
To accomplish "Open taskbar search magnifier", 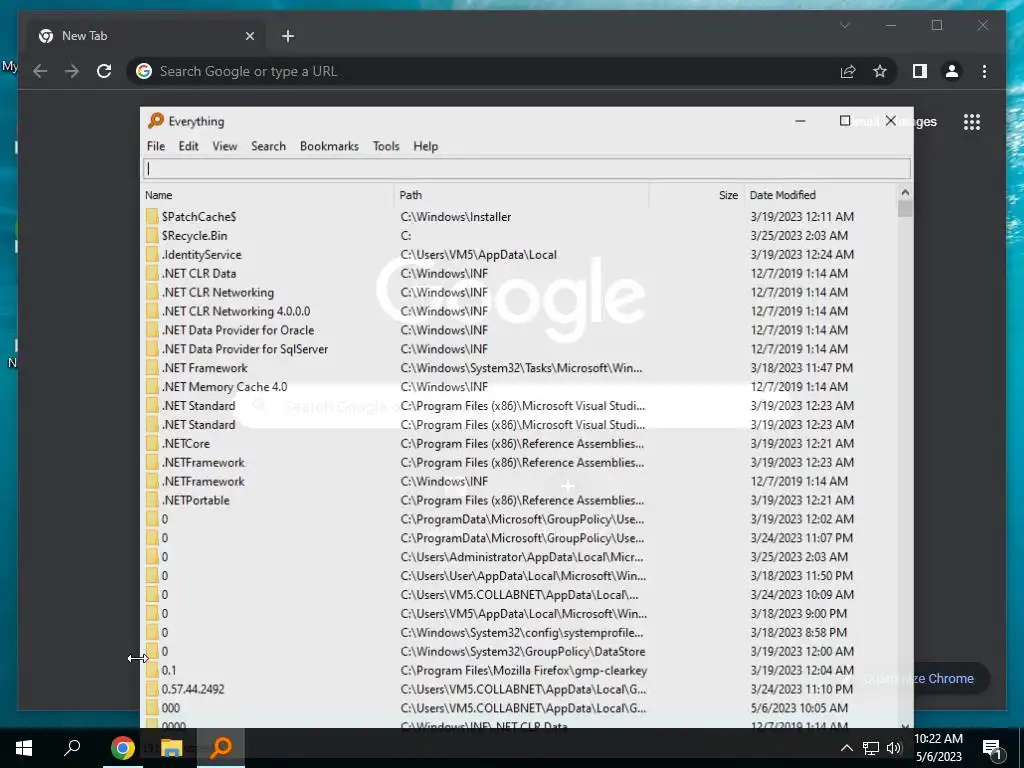I will 72,748.
